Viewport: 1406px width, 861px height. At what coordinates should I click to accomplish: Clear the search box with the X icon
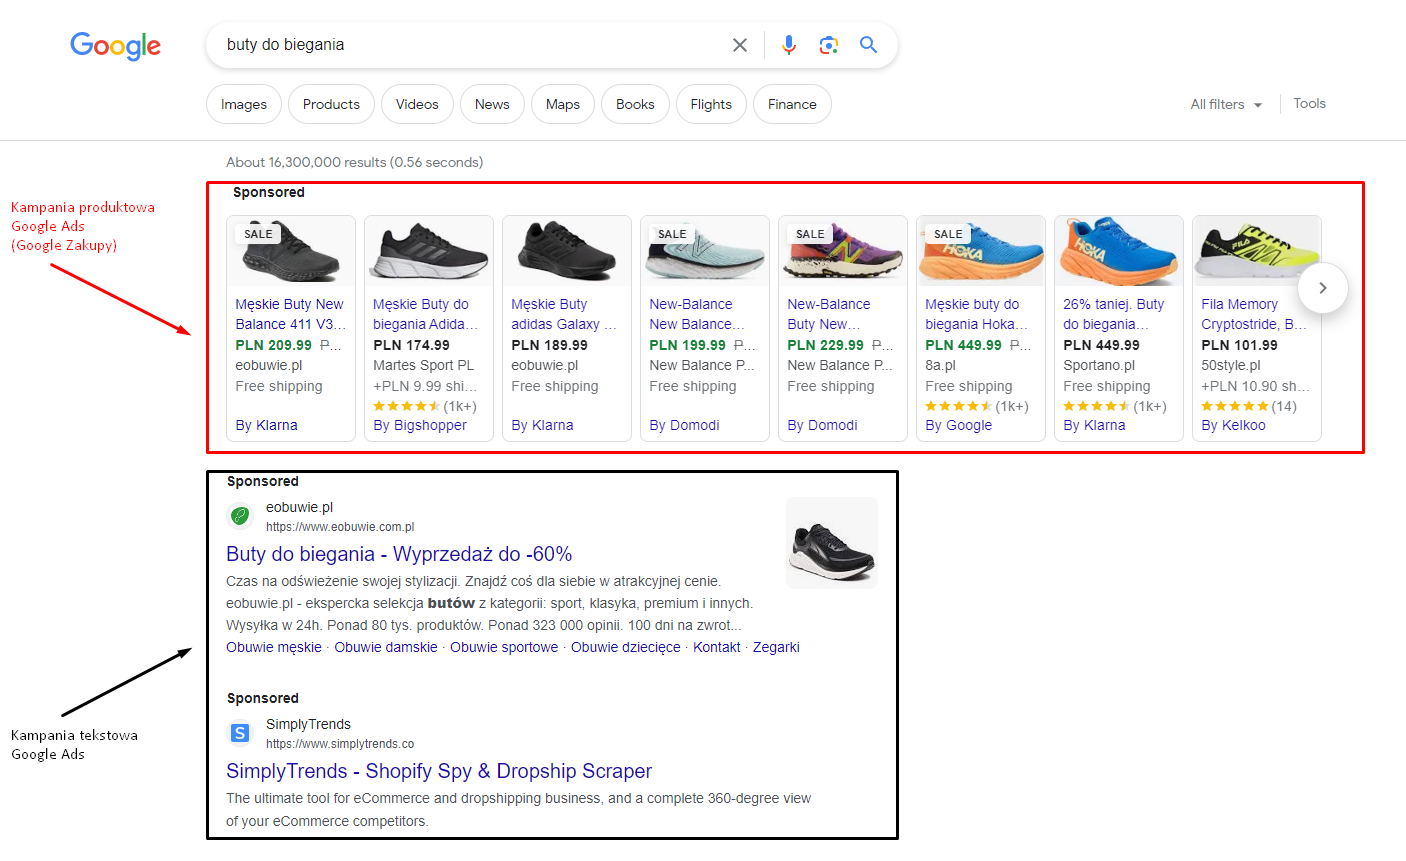(x=740, y=45)
